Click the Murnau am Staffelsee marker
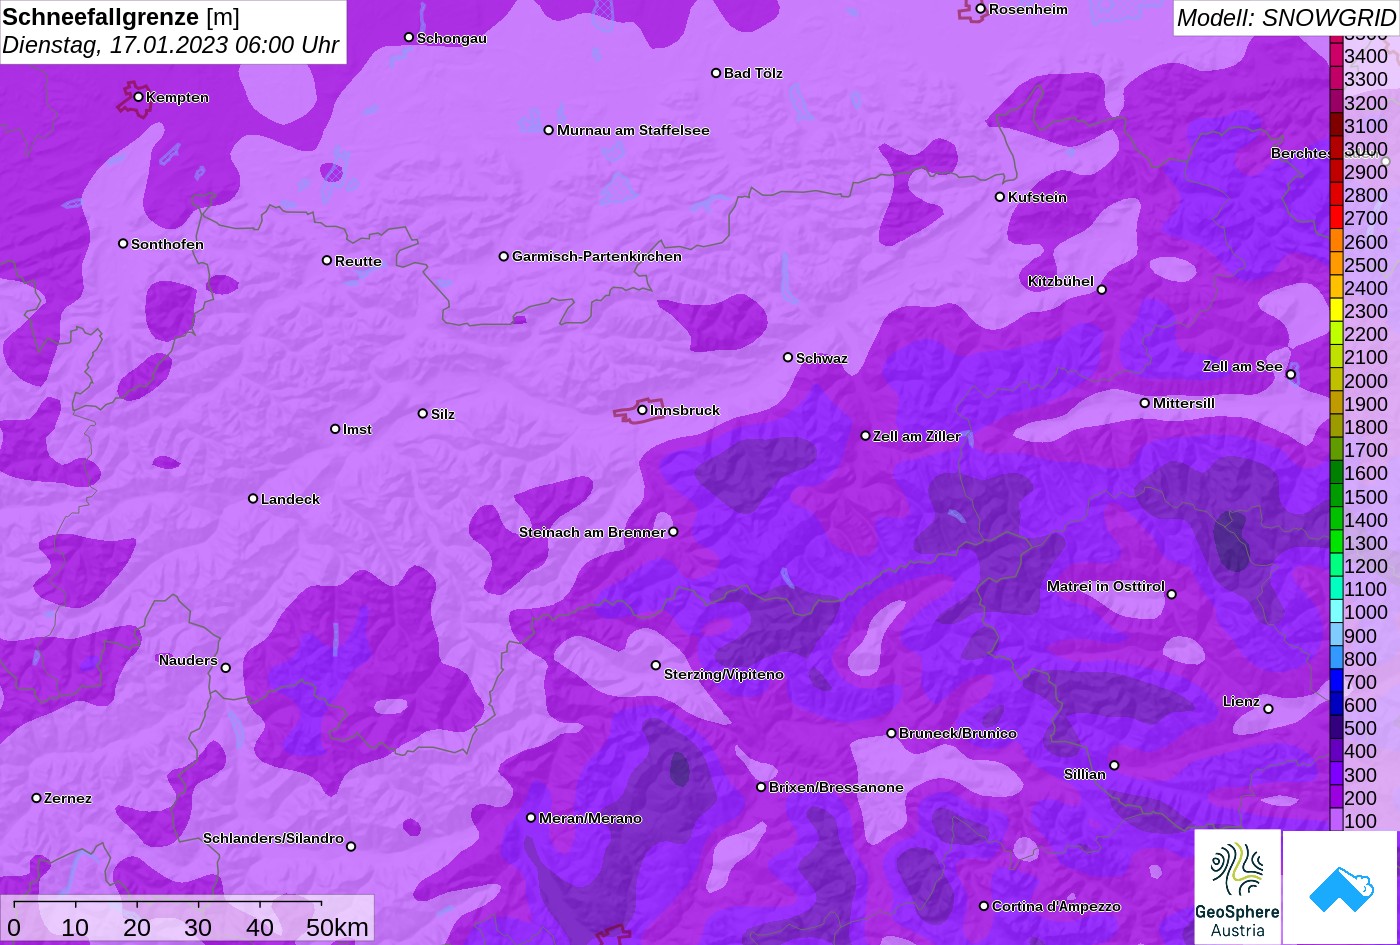Screen dimensions: 1400x945 (x=548, y=130)
